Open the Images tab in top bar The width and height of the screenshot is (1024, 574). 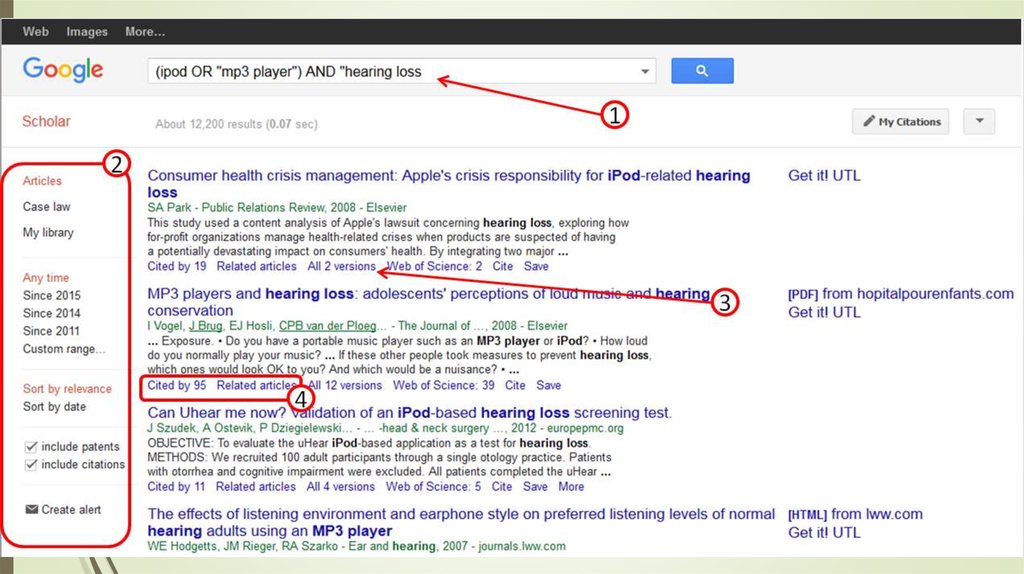(87, 32)
